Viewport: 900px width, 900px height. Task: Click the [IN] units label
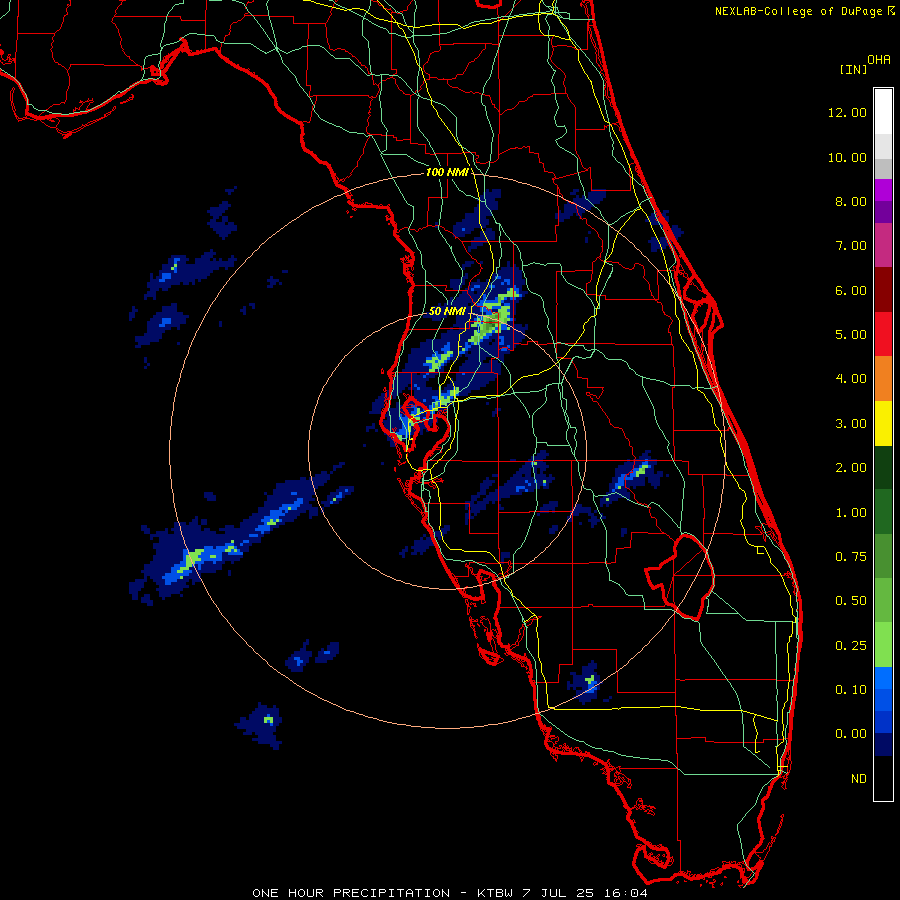[853, 69]
